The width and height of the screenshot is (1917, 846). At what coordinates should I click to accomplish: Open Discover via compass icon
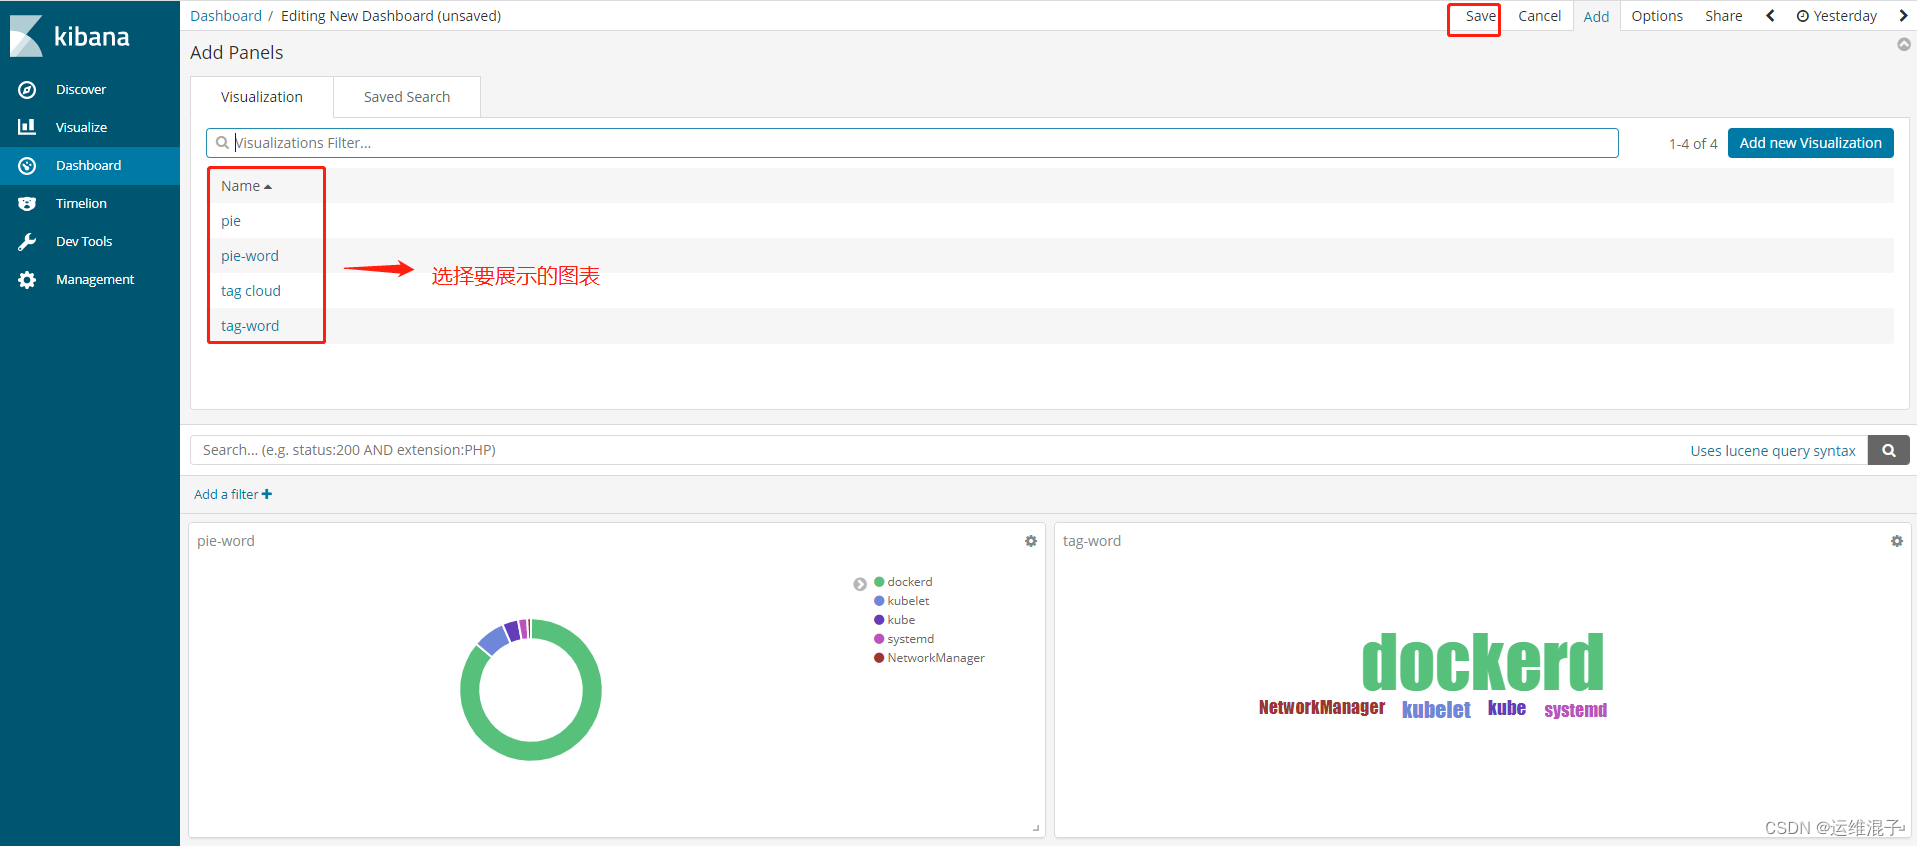click(x=27, y=90)
